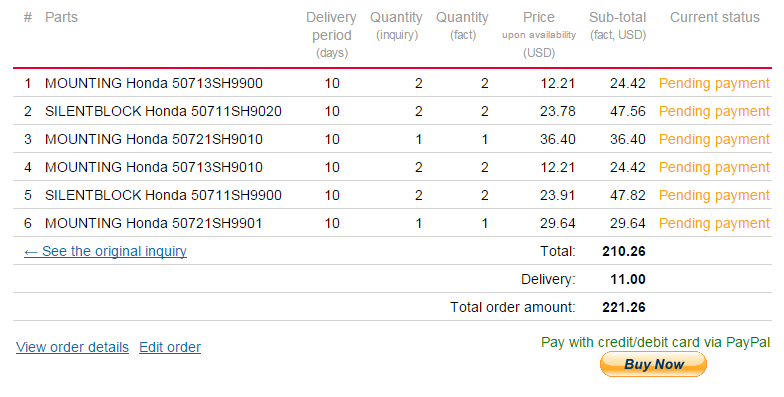Click the PayPal Buy Now button

click(x=653, y=364)
